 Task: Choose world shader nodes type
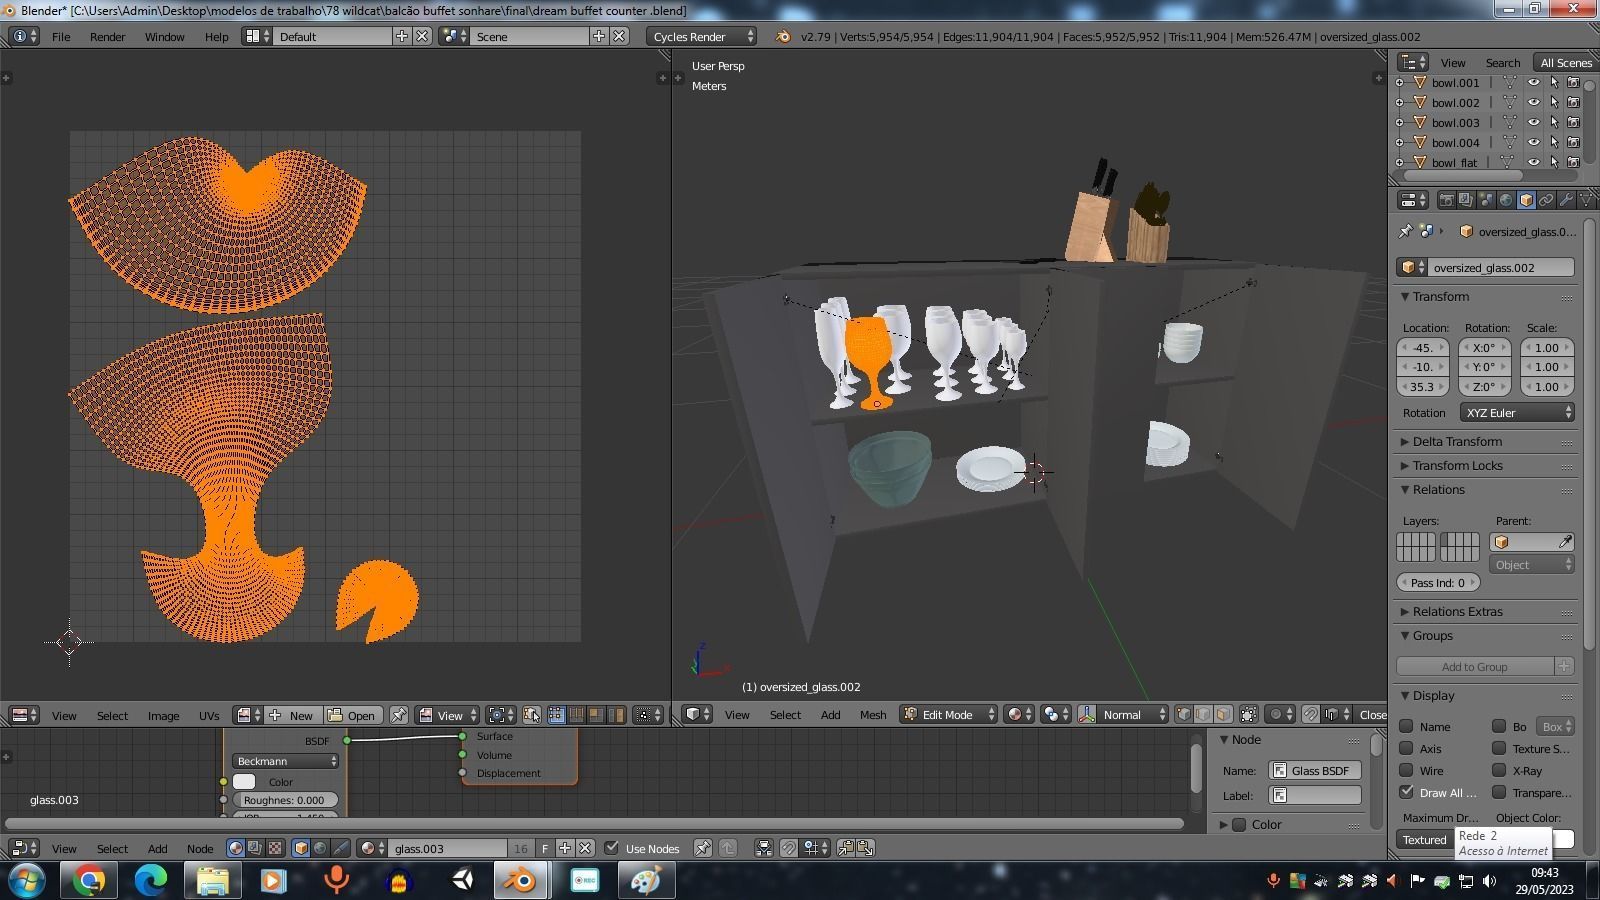[320, 848]
